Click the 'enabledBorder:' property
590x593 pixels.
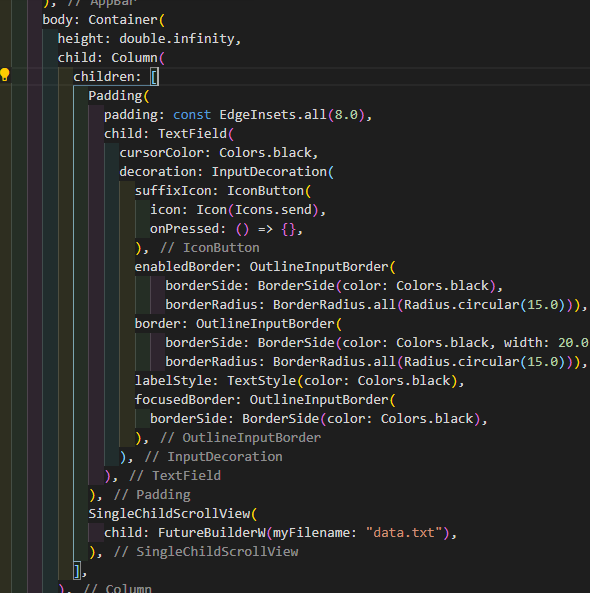pos(188,267)
